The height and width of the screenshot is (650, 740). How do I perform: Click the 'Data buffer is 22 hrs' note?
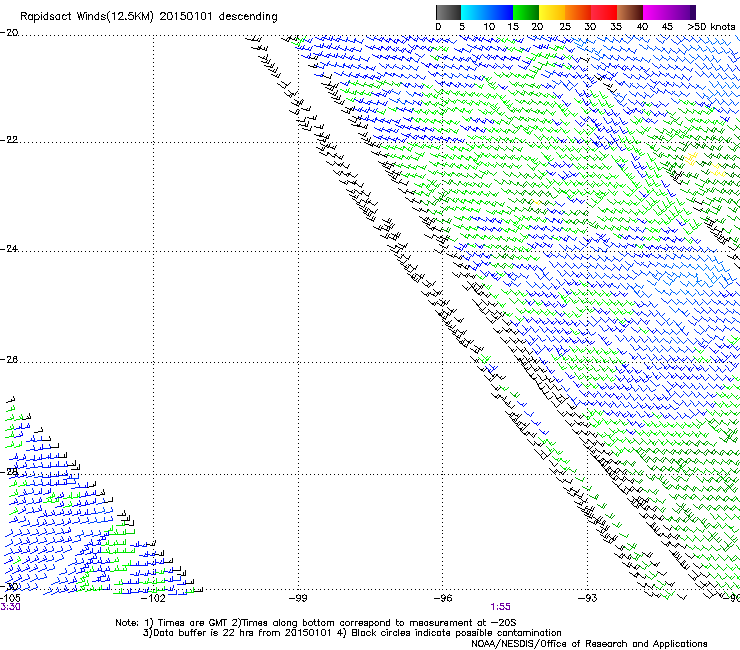[x=352, y=633]
